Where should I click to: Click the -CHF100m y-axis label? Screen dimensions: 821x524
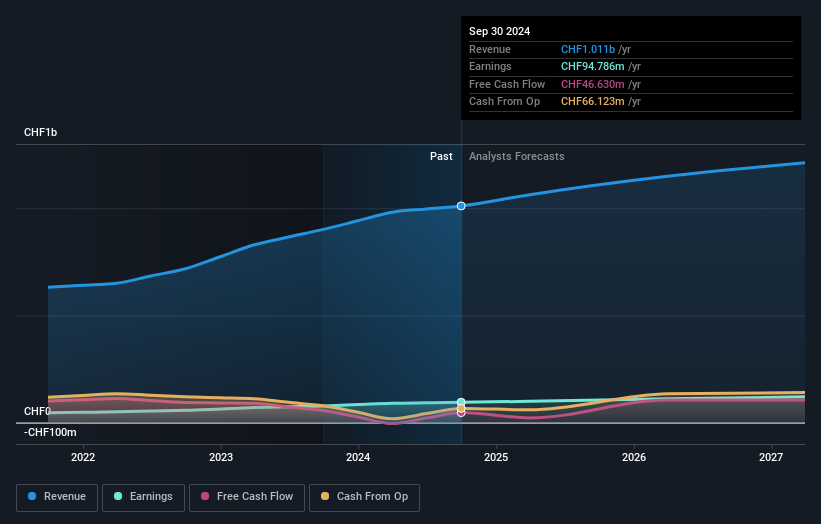50,432
